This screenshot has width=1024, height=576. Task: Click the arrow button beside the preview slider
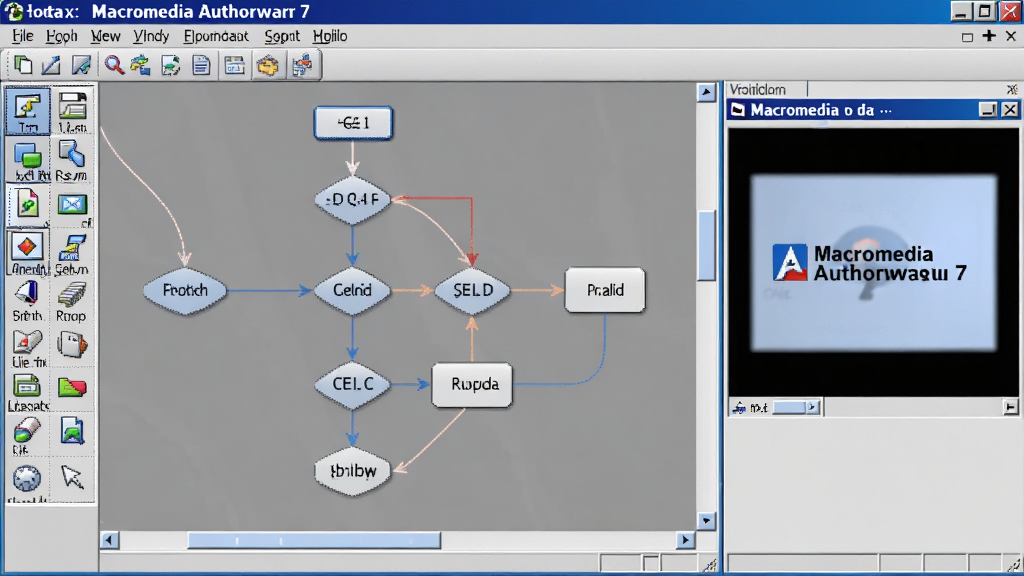[812, 408]
